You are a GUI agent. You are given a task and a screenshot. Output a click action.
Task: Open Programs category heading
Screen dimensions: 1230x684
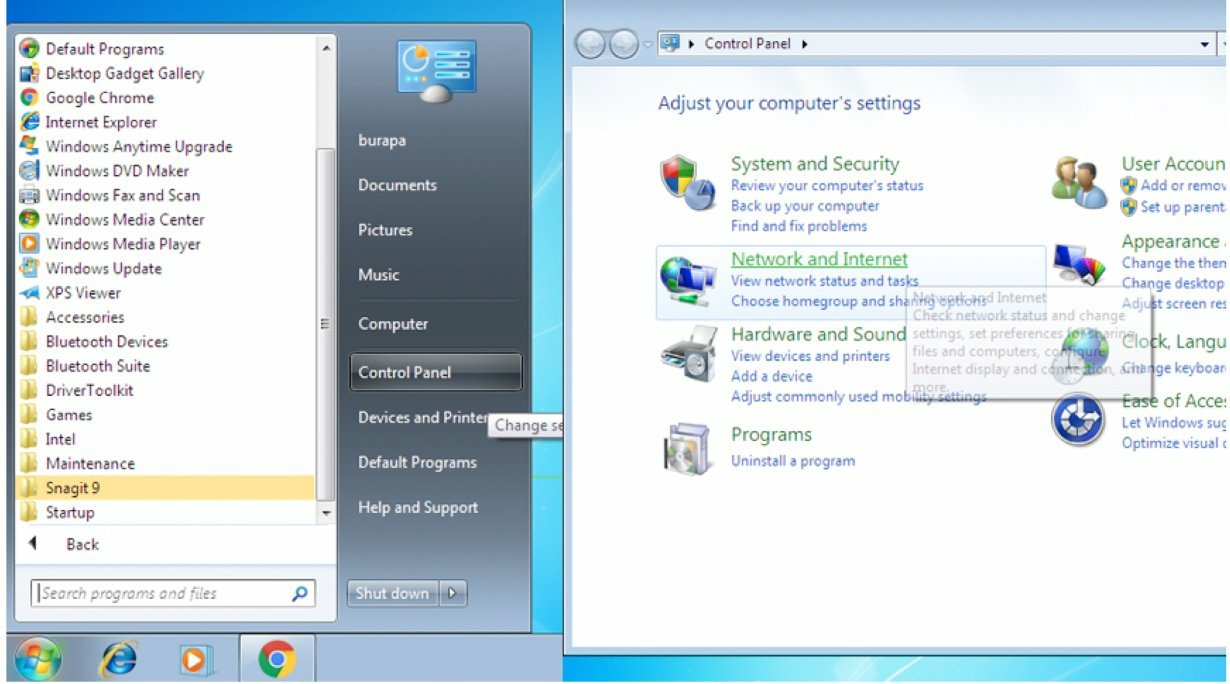(x=771, y=435)
